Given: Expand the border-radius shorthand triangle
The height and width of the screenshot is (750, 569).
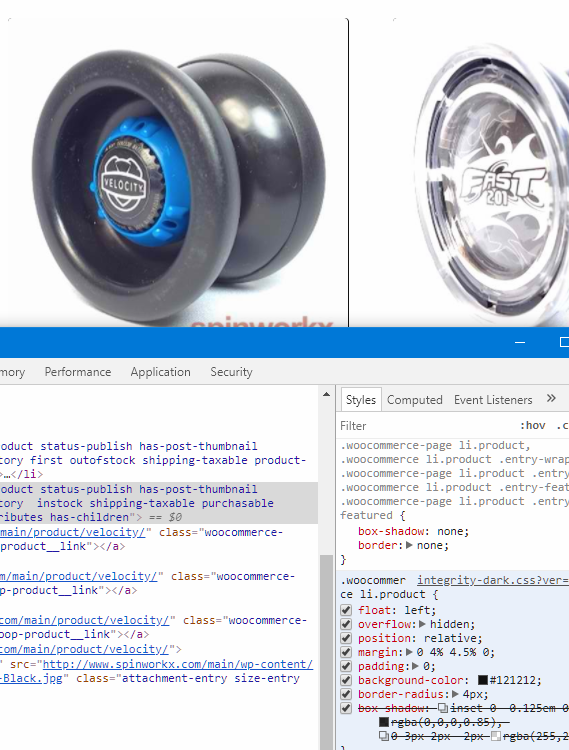Looking at the screenshot, I should 455,694.
